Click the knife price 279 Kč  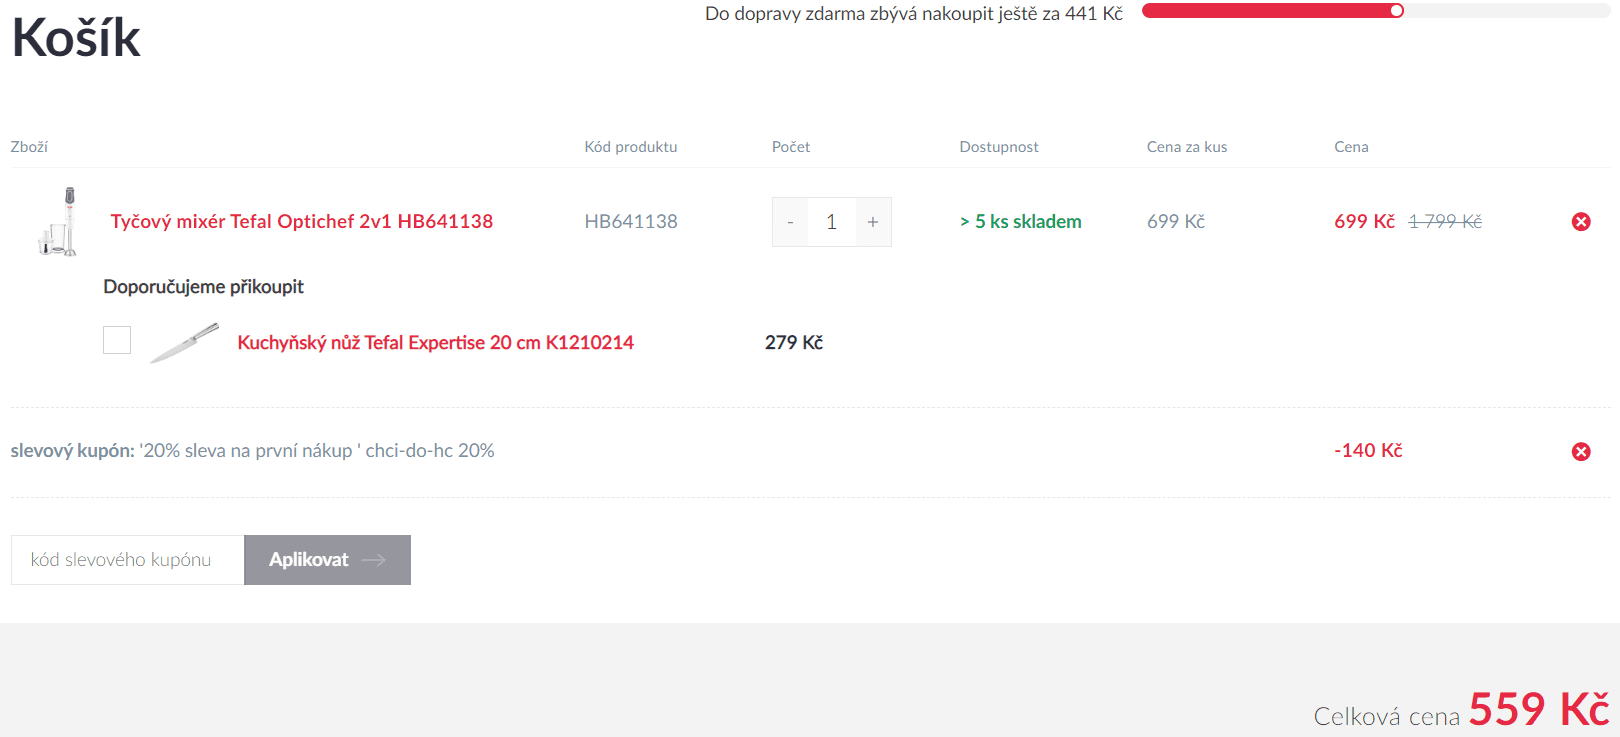click(x=794, y=343)
